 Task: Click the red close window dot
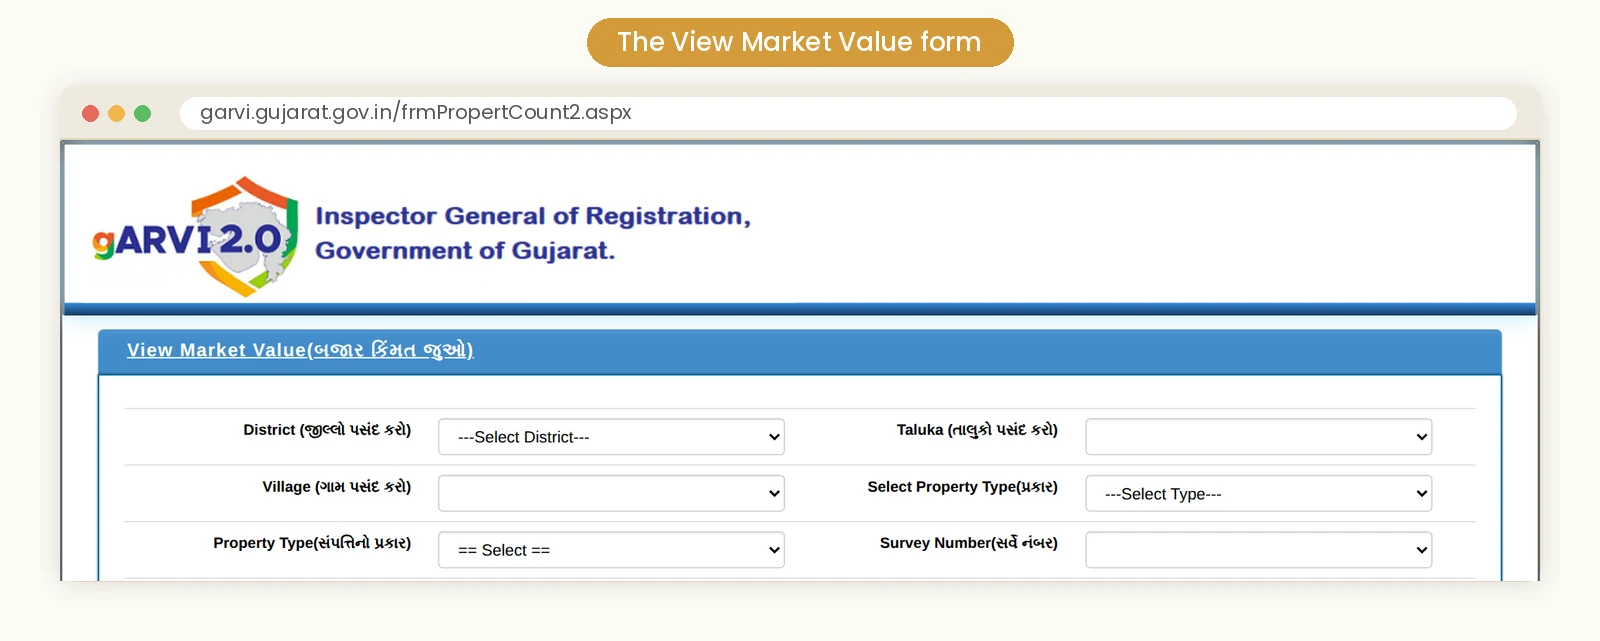(90, 113)
